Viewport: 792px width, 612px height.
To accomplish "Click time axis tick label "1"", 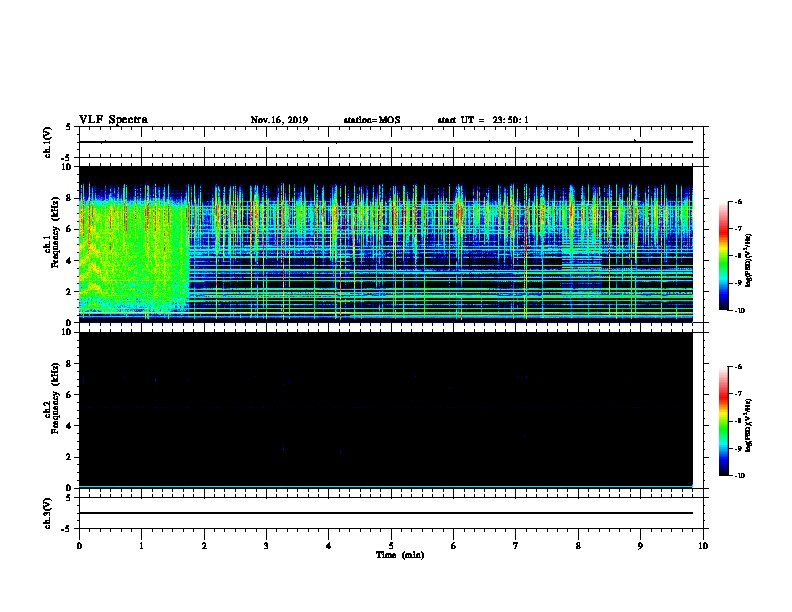I will 141,546.
